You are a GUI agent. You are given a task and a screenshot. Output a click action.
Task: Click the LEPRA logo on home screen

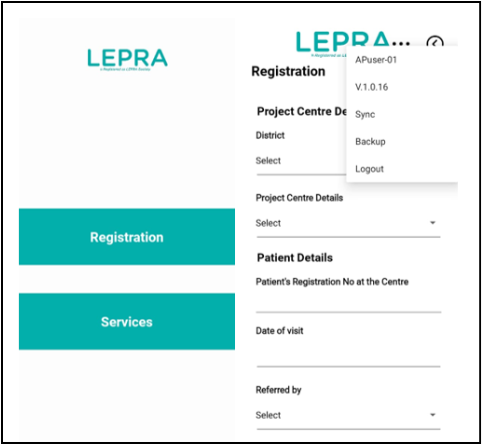pyautogui.click(x=127, y=59)
